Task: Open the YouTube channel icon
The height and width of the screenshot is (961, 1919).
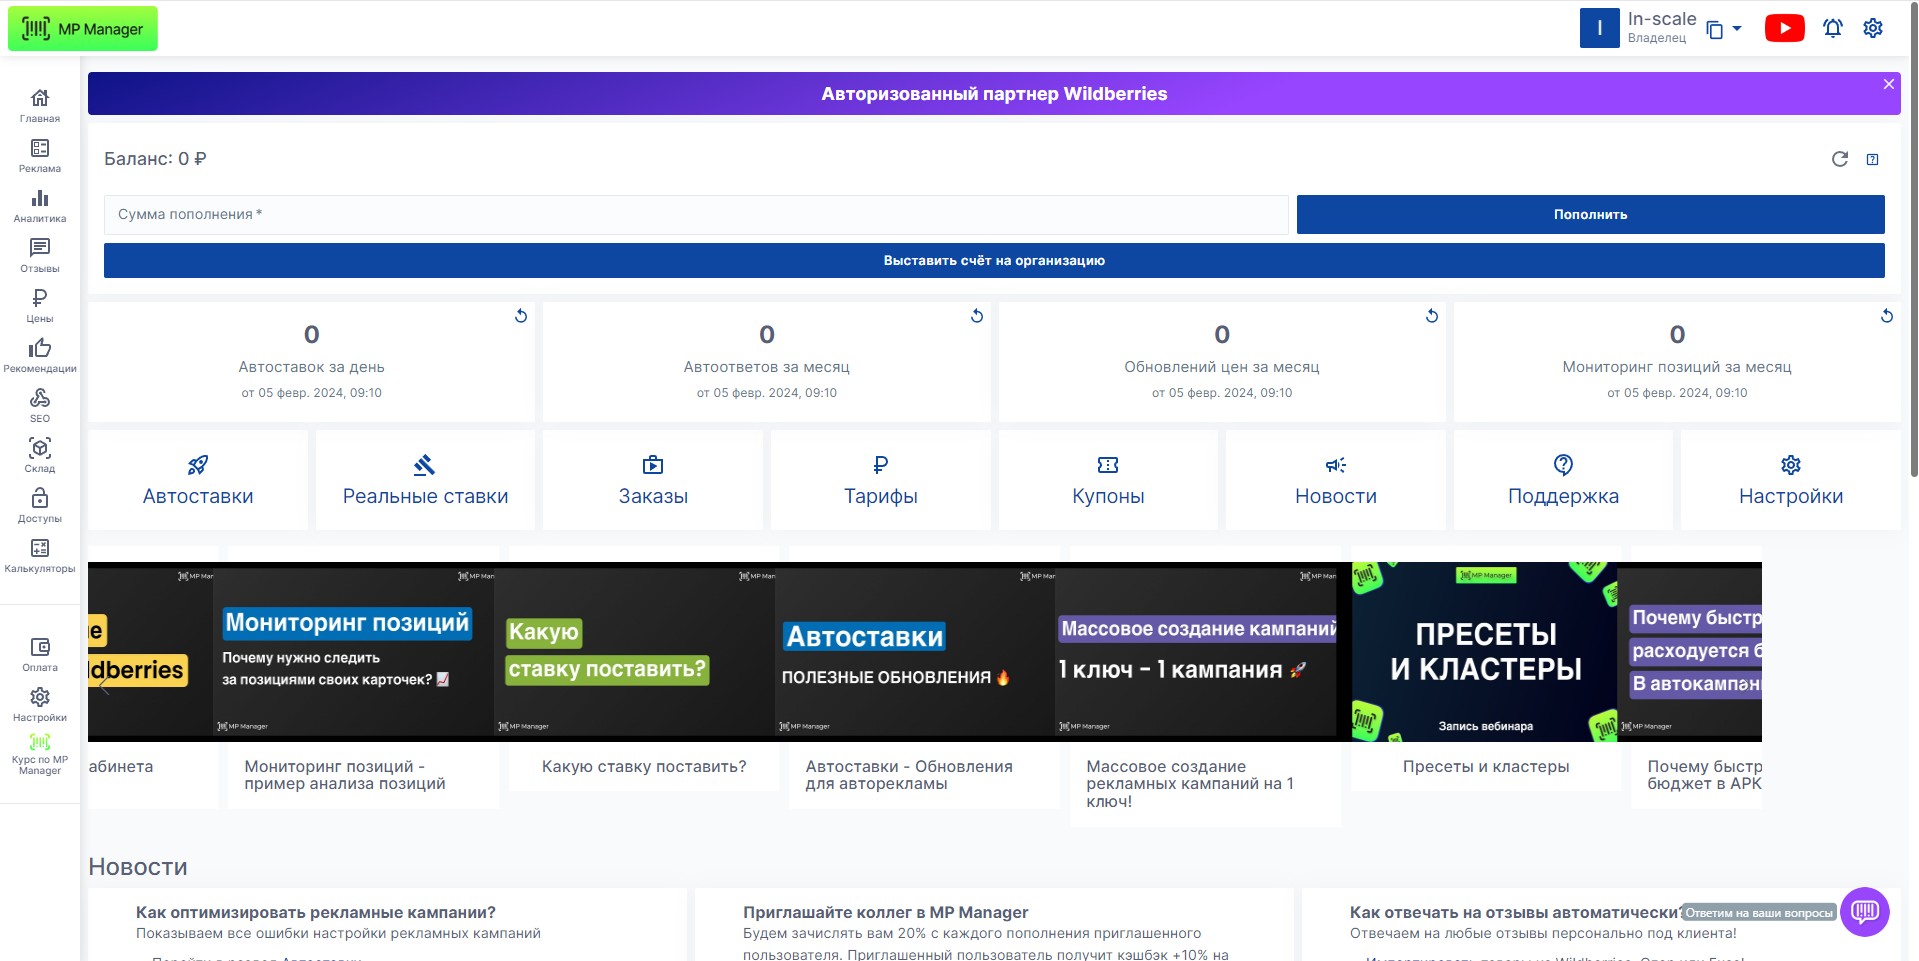Action: click(1785, 28)
